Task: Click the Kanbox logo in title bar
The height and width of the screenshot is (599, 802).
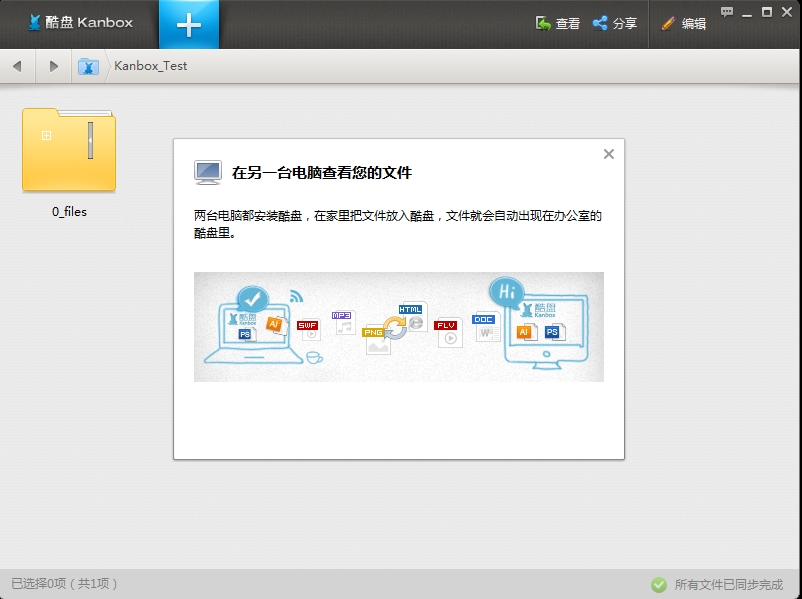Action: click(x=79, y=22)
